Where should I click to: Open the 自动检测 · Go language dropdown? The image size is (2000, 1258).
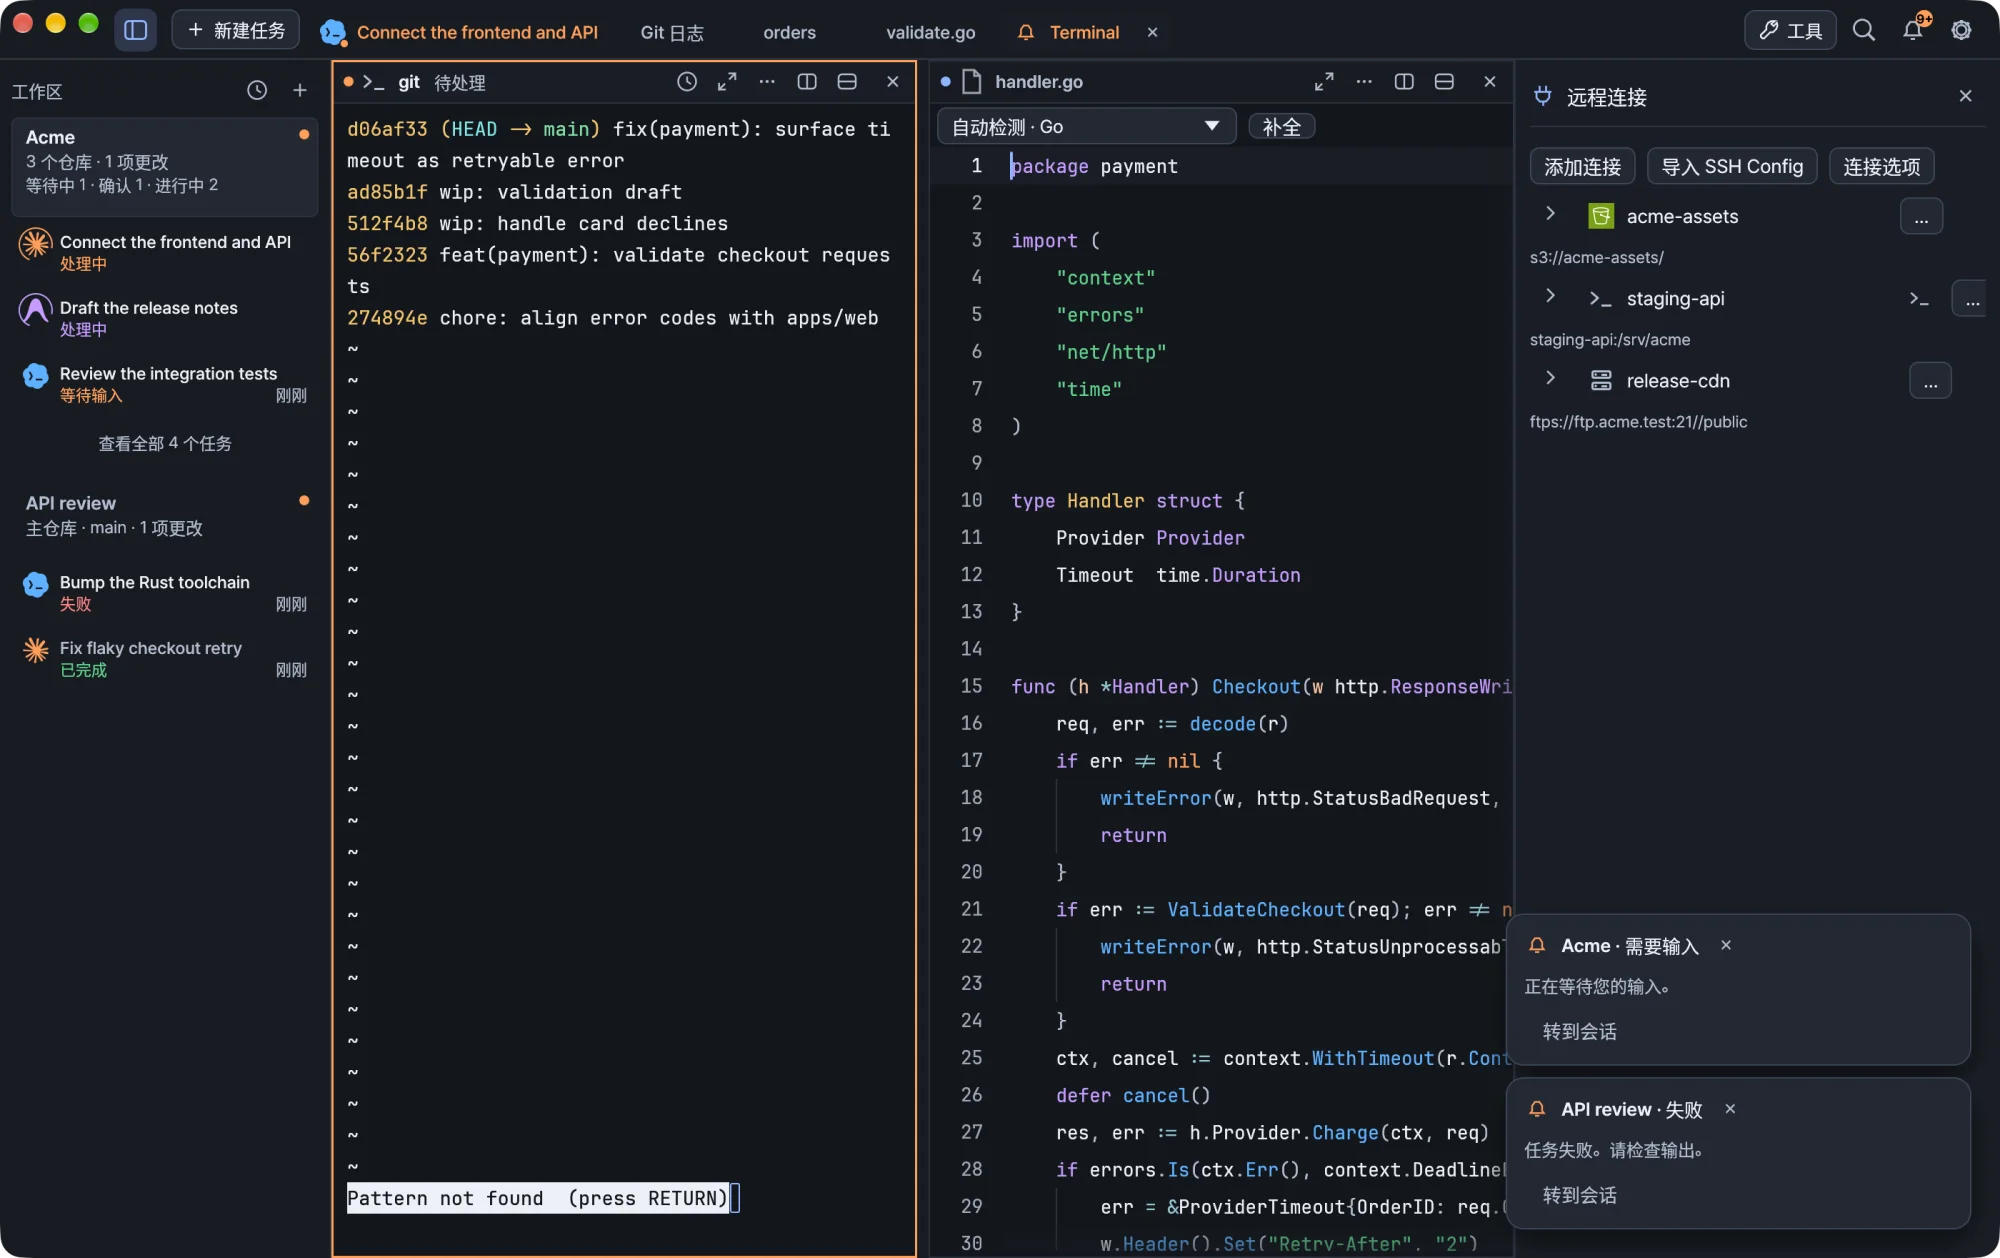click(x=1086, y=127)
